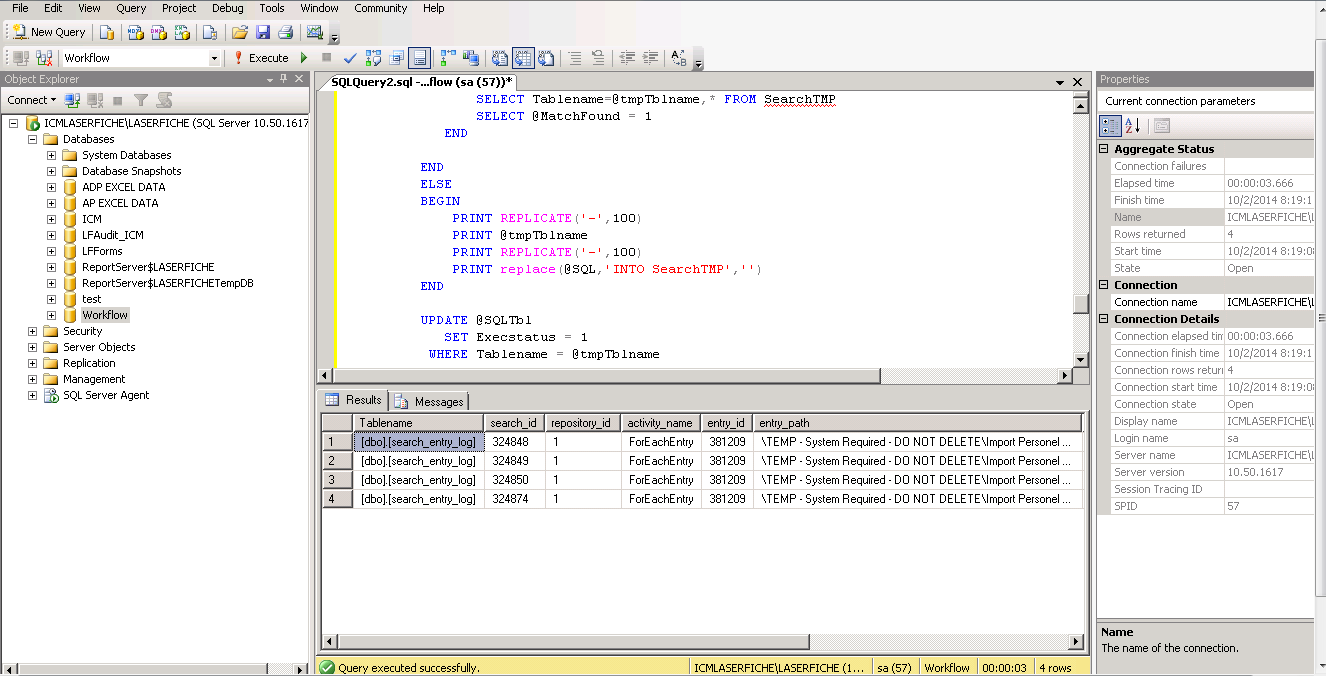Select the ReportServer$LASERFICHETempDB database

click(x=167, y=283)
